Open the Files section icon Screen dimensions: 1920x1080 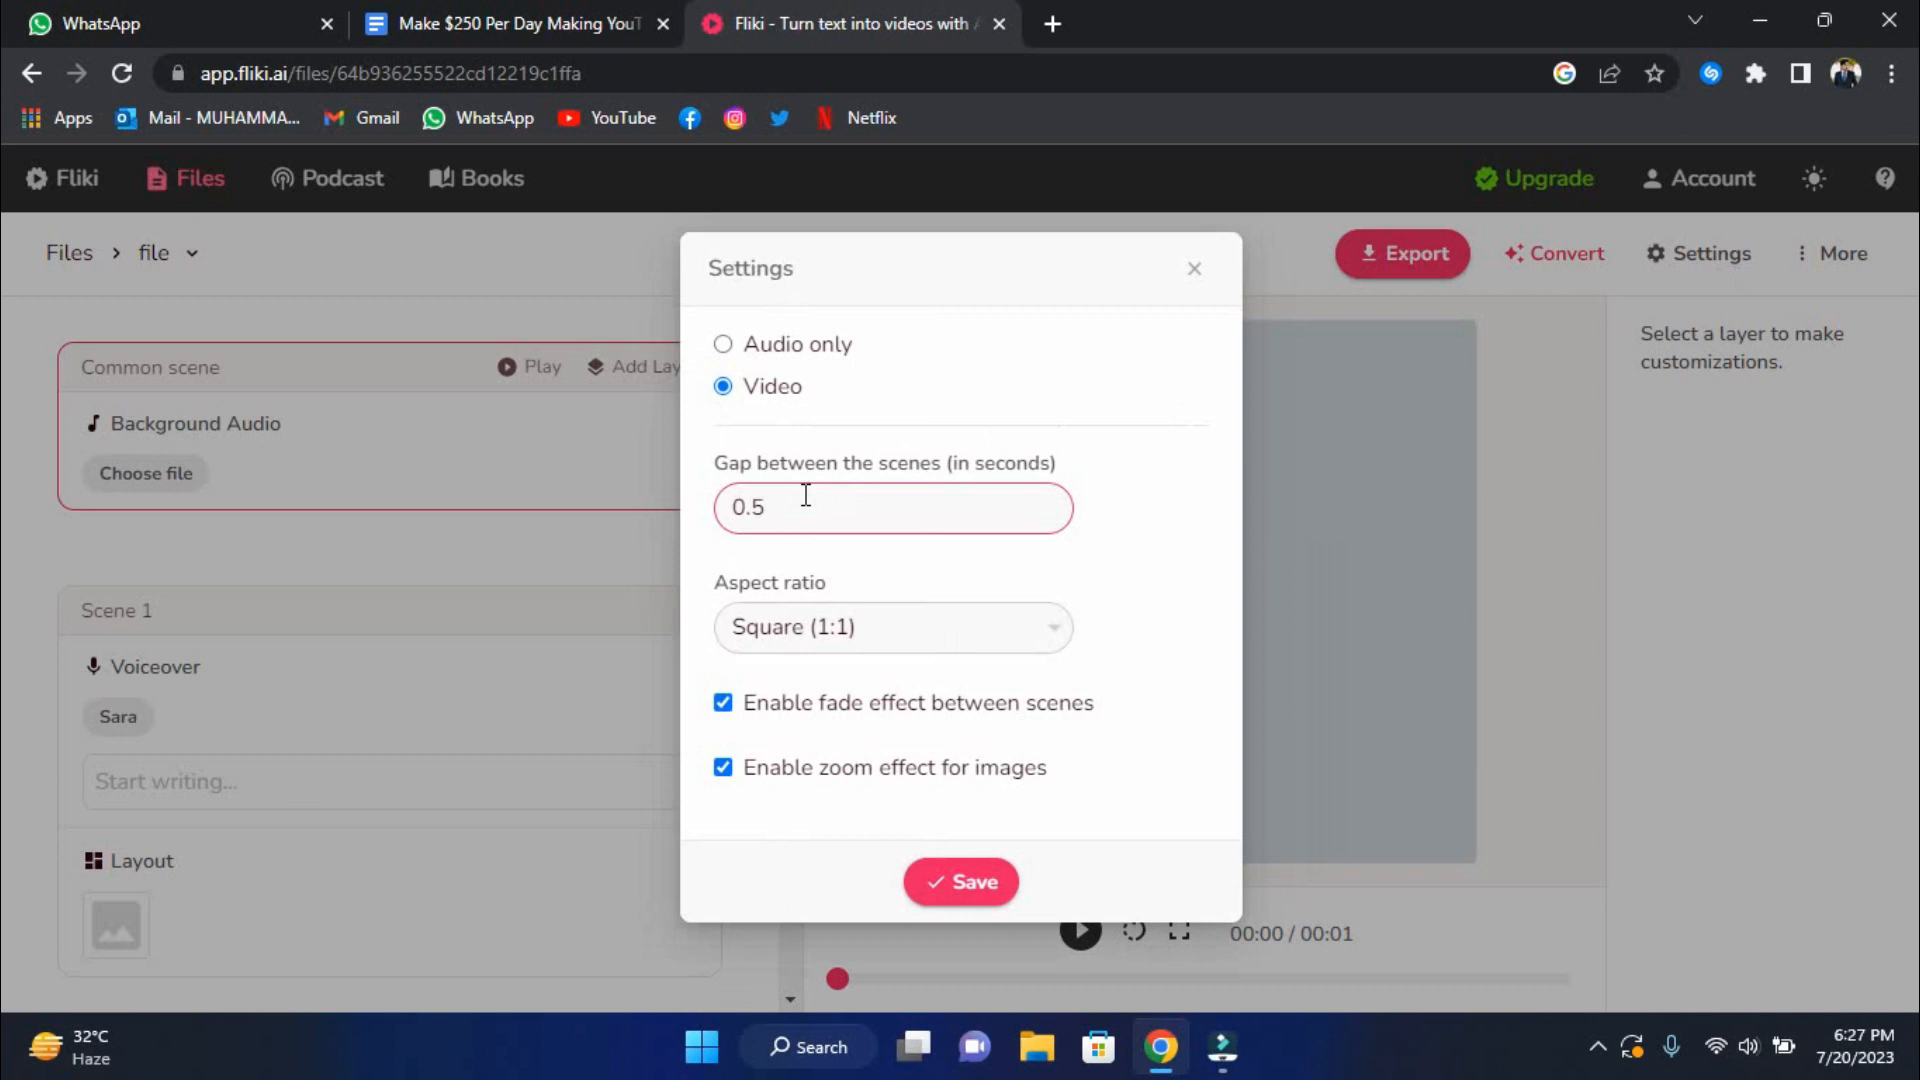pos(157,178)
